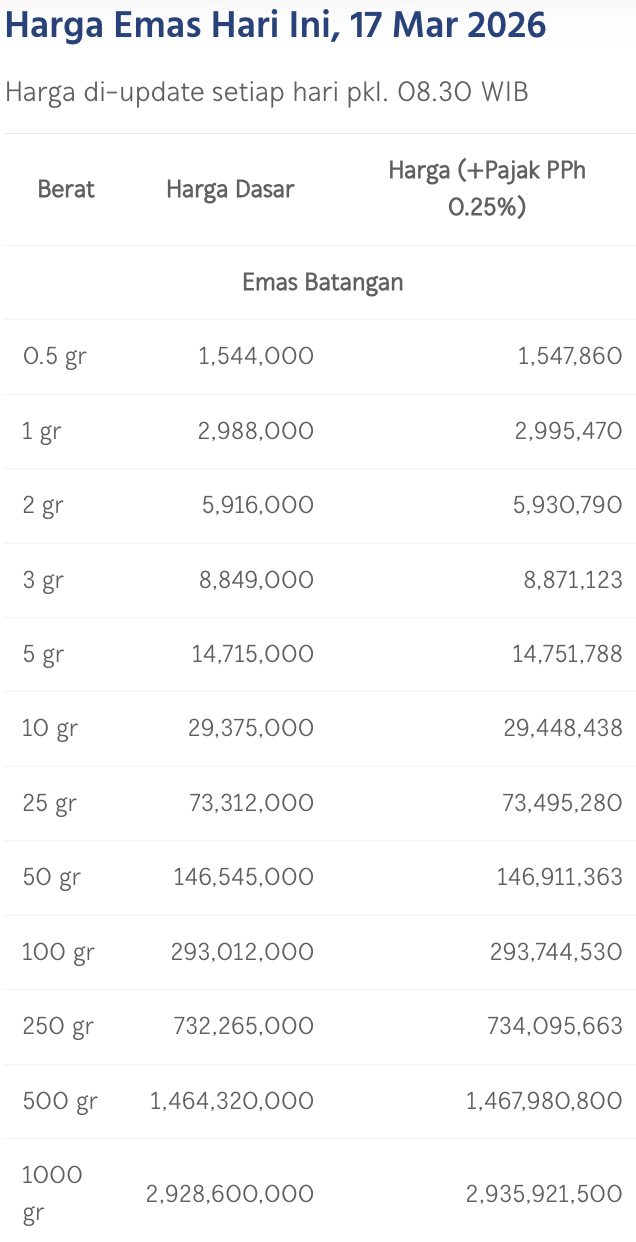Click taxed price 1,547,860 for 0.5 gr
Screen dimensions: 636x1242
[x=570, y=356]
